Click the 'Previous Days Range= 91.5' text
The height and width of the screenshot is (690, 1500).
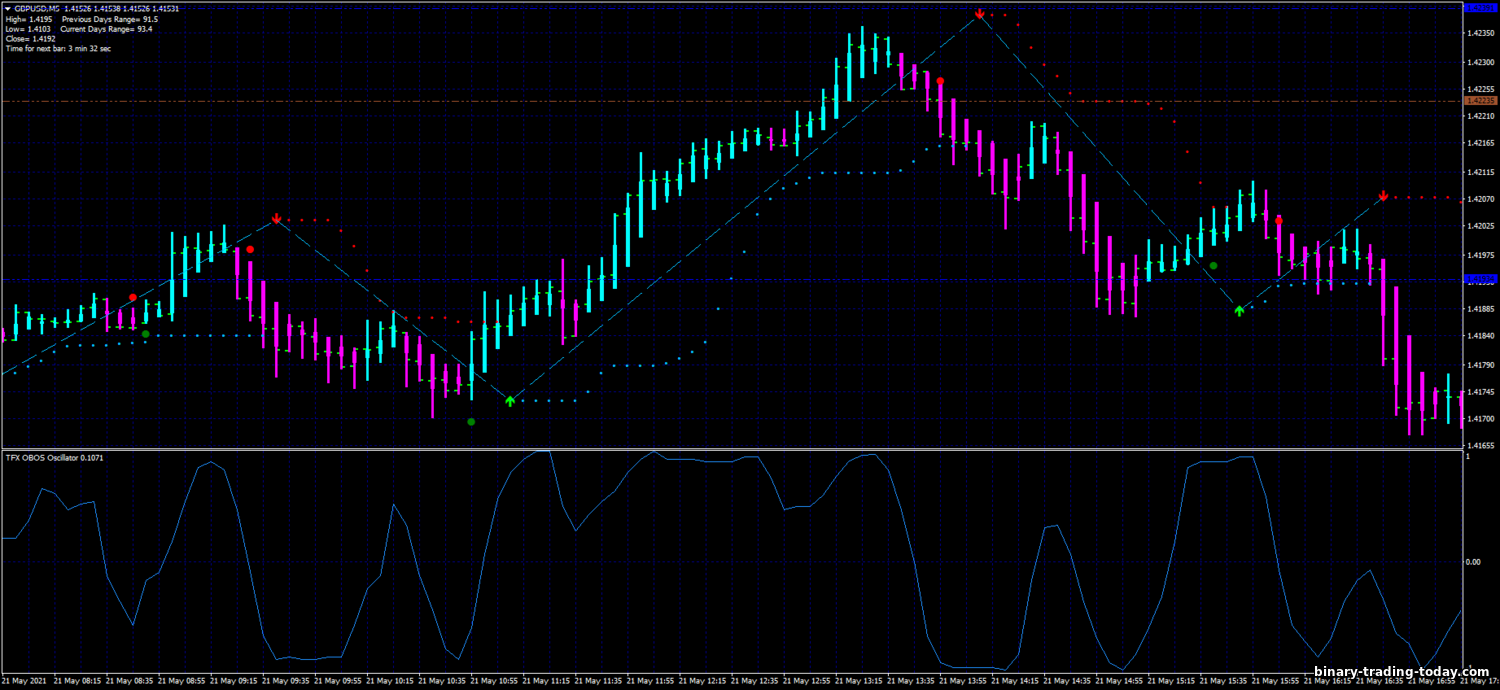click(109, 19)
